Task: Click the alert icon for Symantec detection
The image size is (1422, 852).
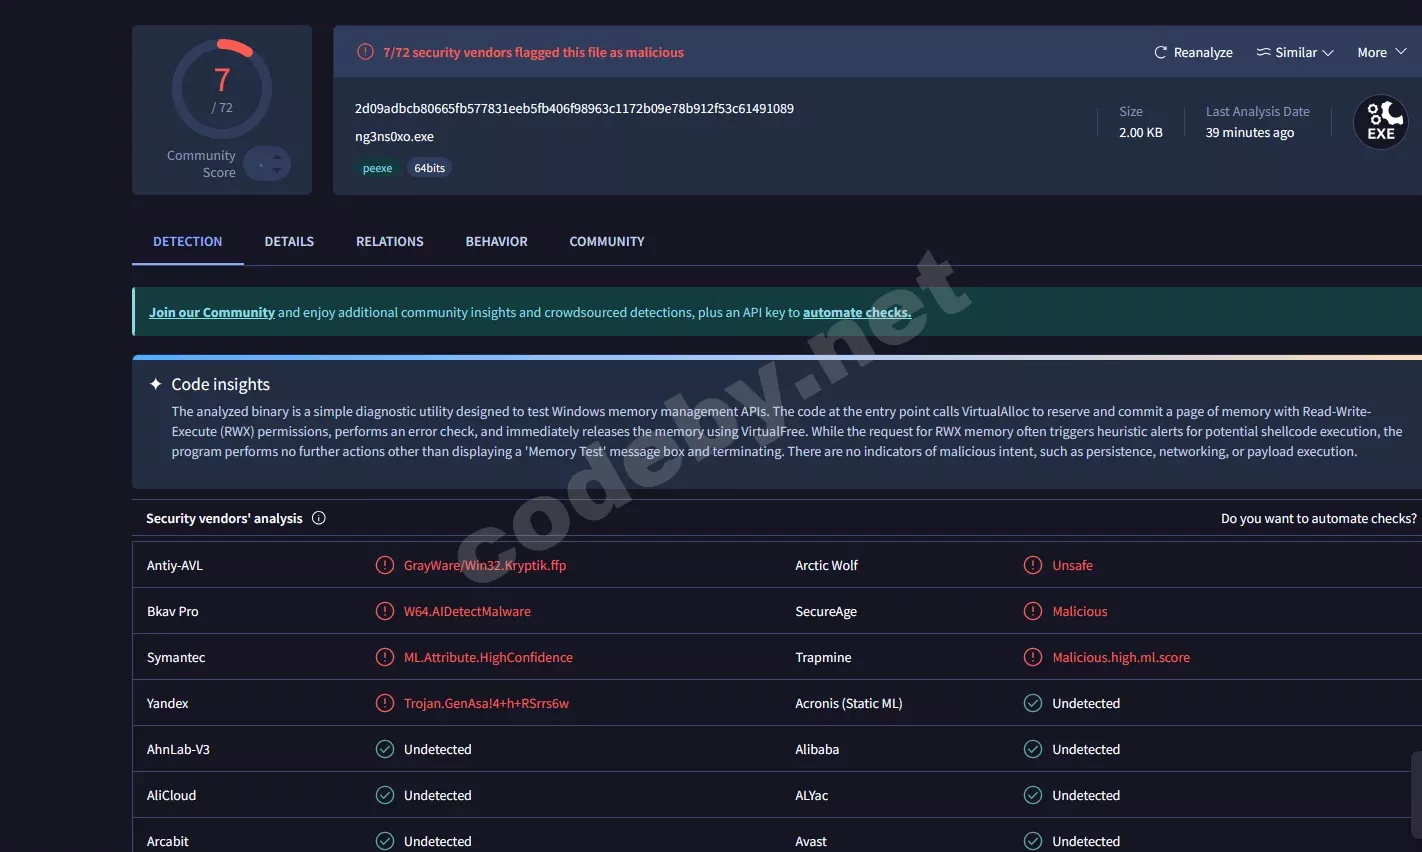Action: [x=385, y=657]
